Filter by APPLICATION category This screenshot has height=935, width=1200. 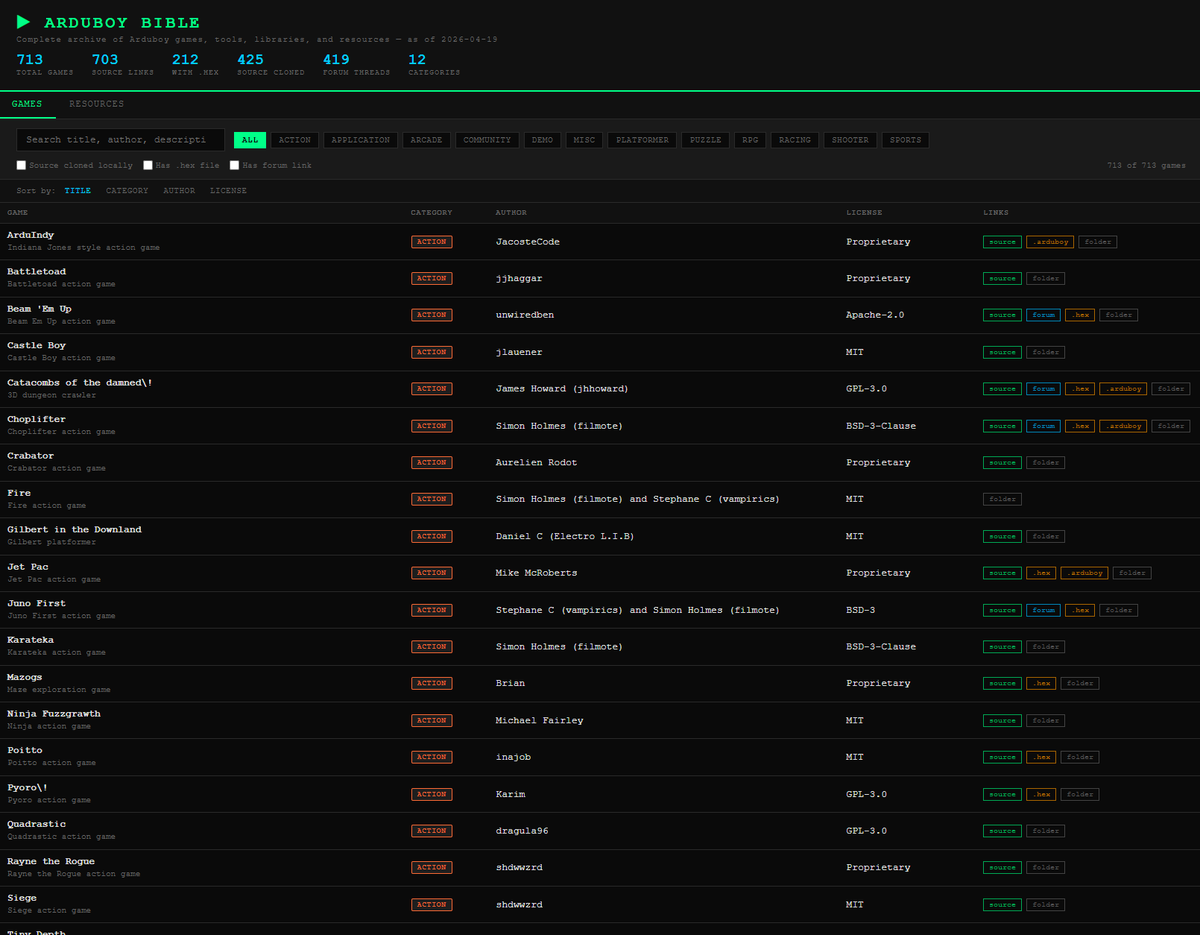click(361, 140)
